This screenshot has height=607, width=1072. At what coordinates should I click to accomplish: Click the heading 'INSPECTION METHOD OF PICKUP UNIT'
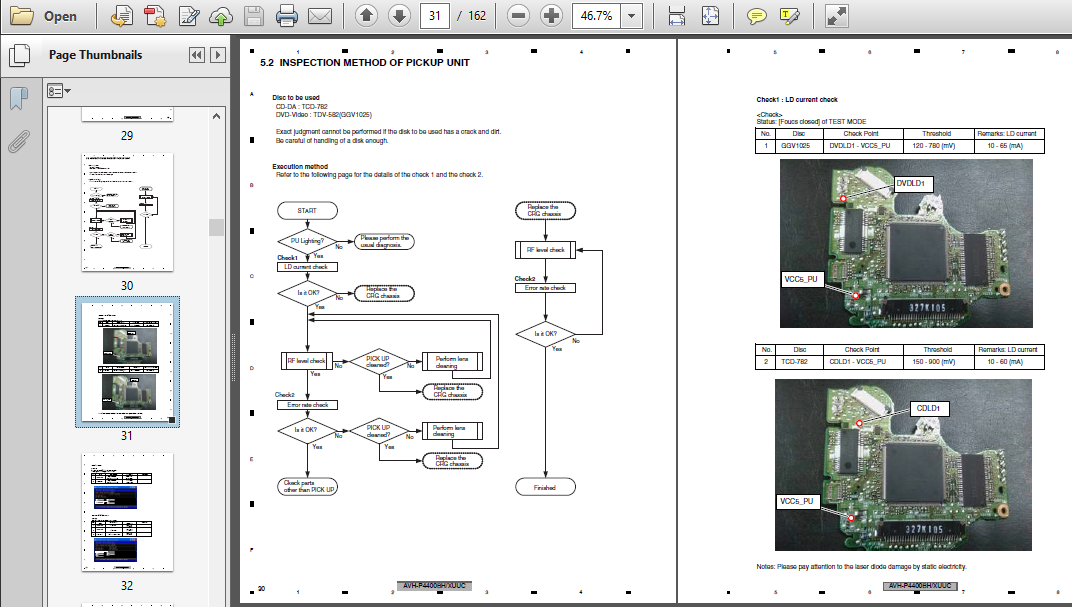(x=375, y=62)
